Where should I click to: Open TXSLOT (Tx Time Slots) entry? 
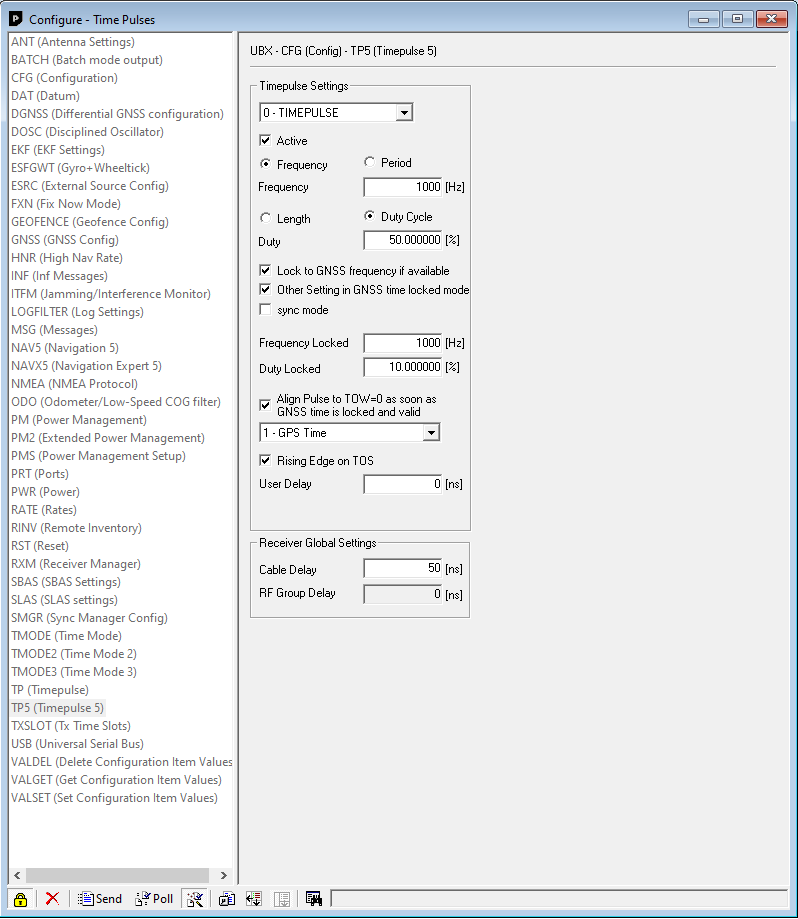(x=71, y=726)
